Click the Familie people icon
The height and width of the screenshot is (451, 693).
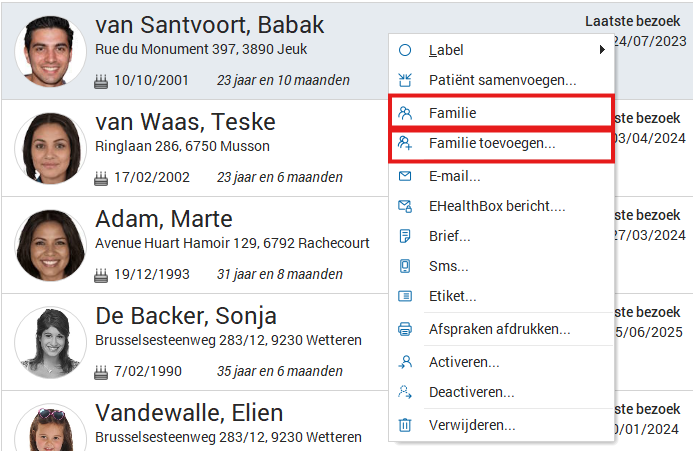405,113
